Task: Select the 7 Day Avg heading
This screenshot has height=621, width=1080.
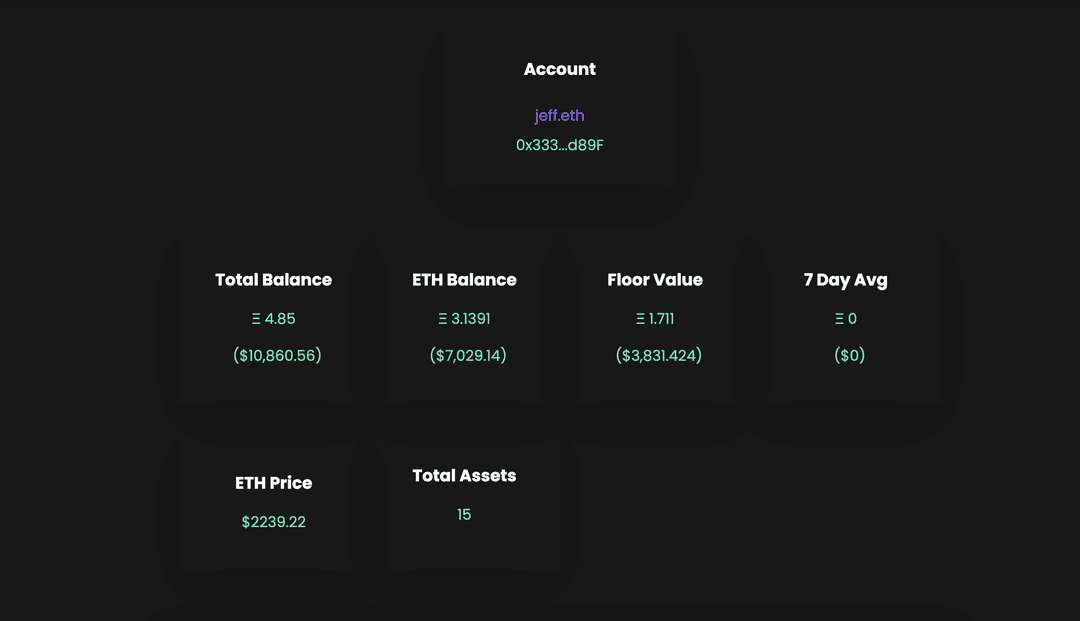Action: click(x=845, y=280)
